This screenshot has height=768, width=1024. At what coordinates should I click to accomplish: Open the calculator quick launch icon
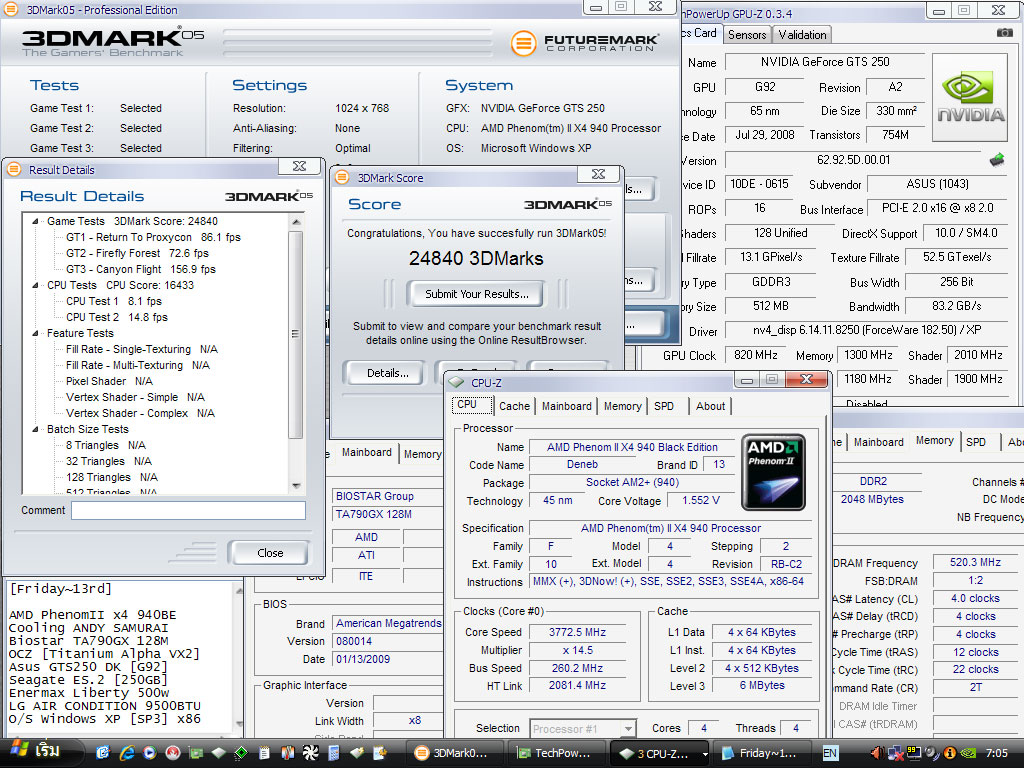coord(334,753)
